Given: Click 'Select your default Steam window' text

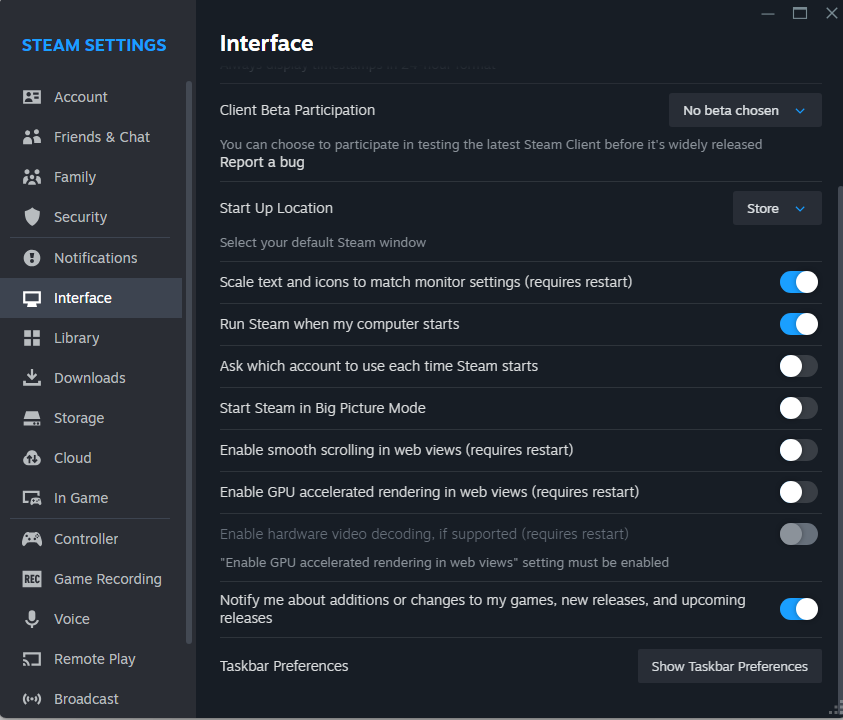Looking at the screenshot, I should [x=323, y=243].
